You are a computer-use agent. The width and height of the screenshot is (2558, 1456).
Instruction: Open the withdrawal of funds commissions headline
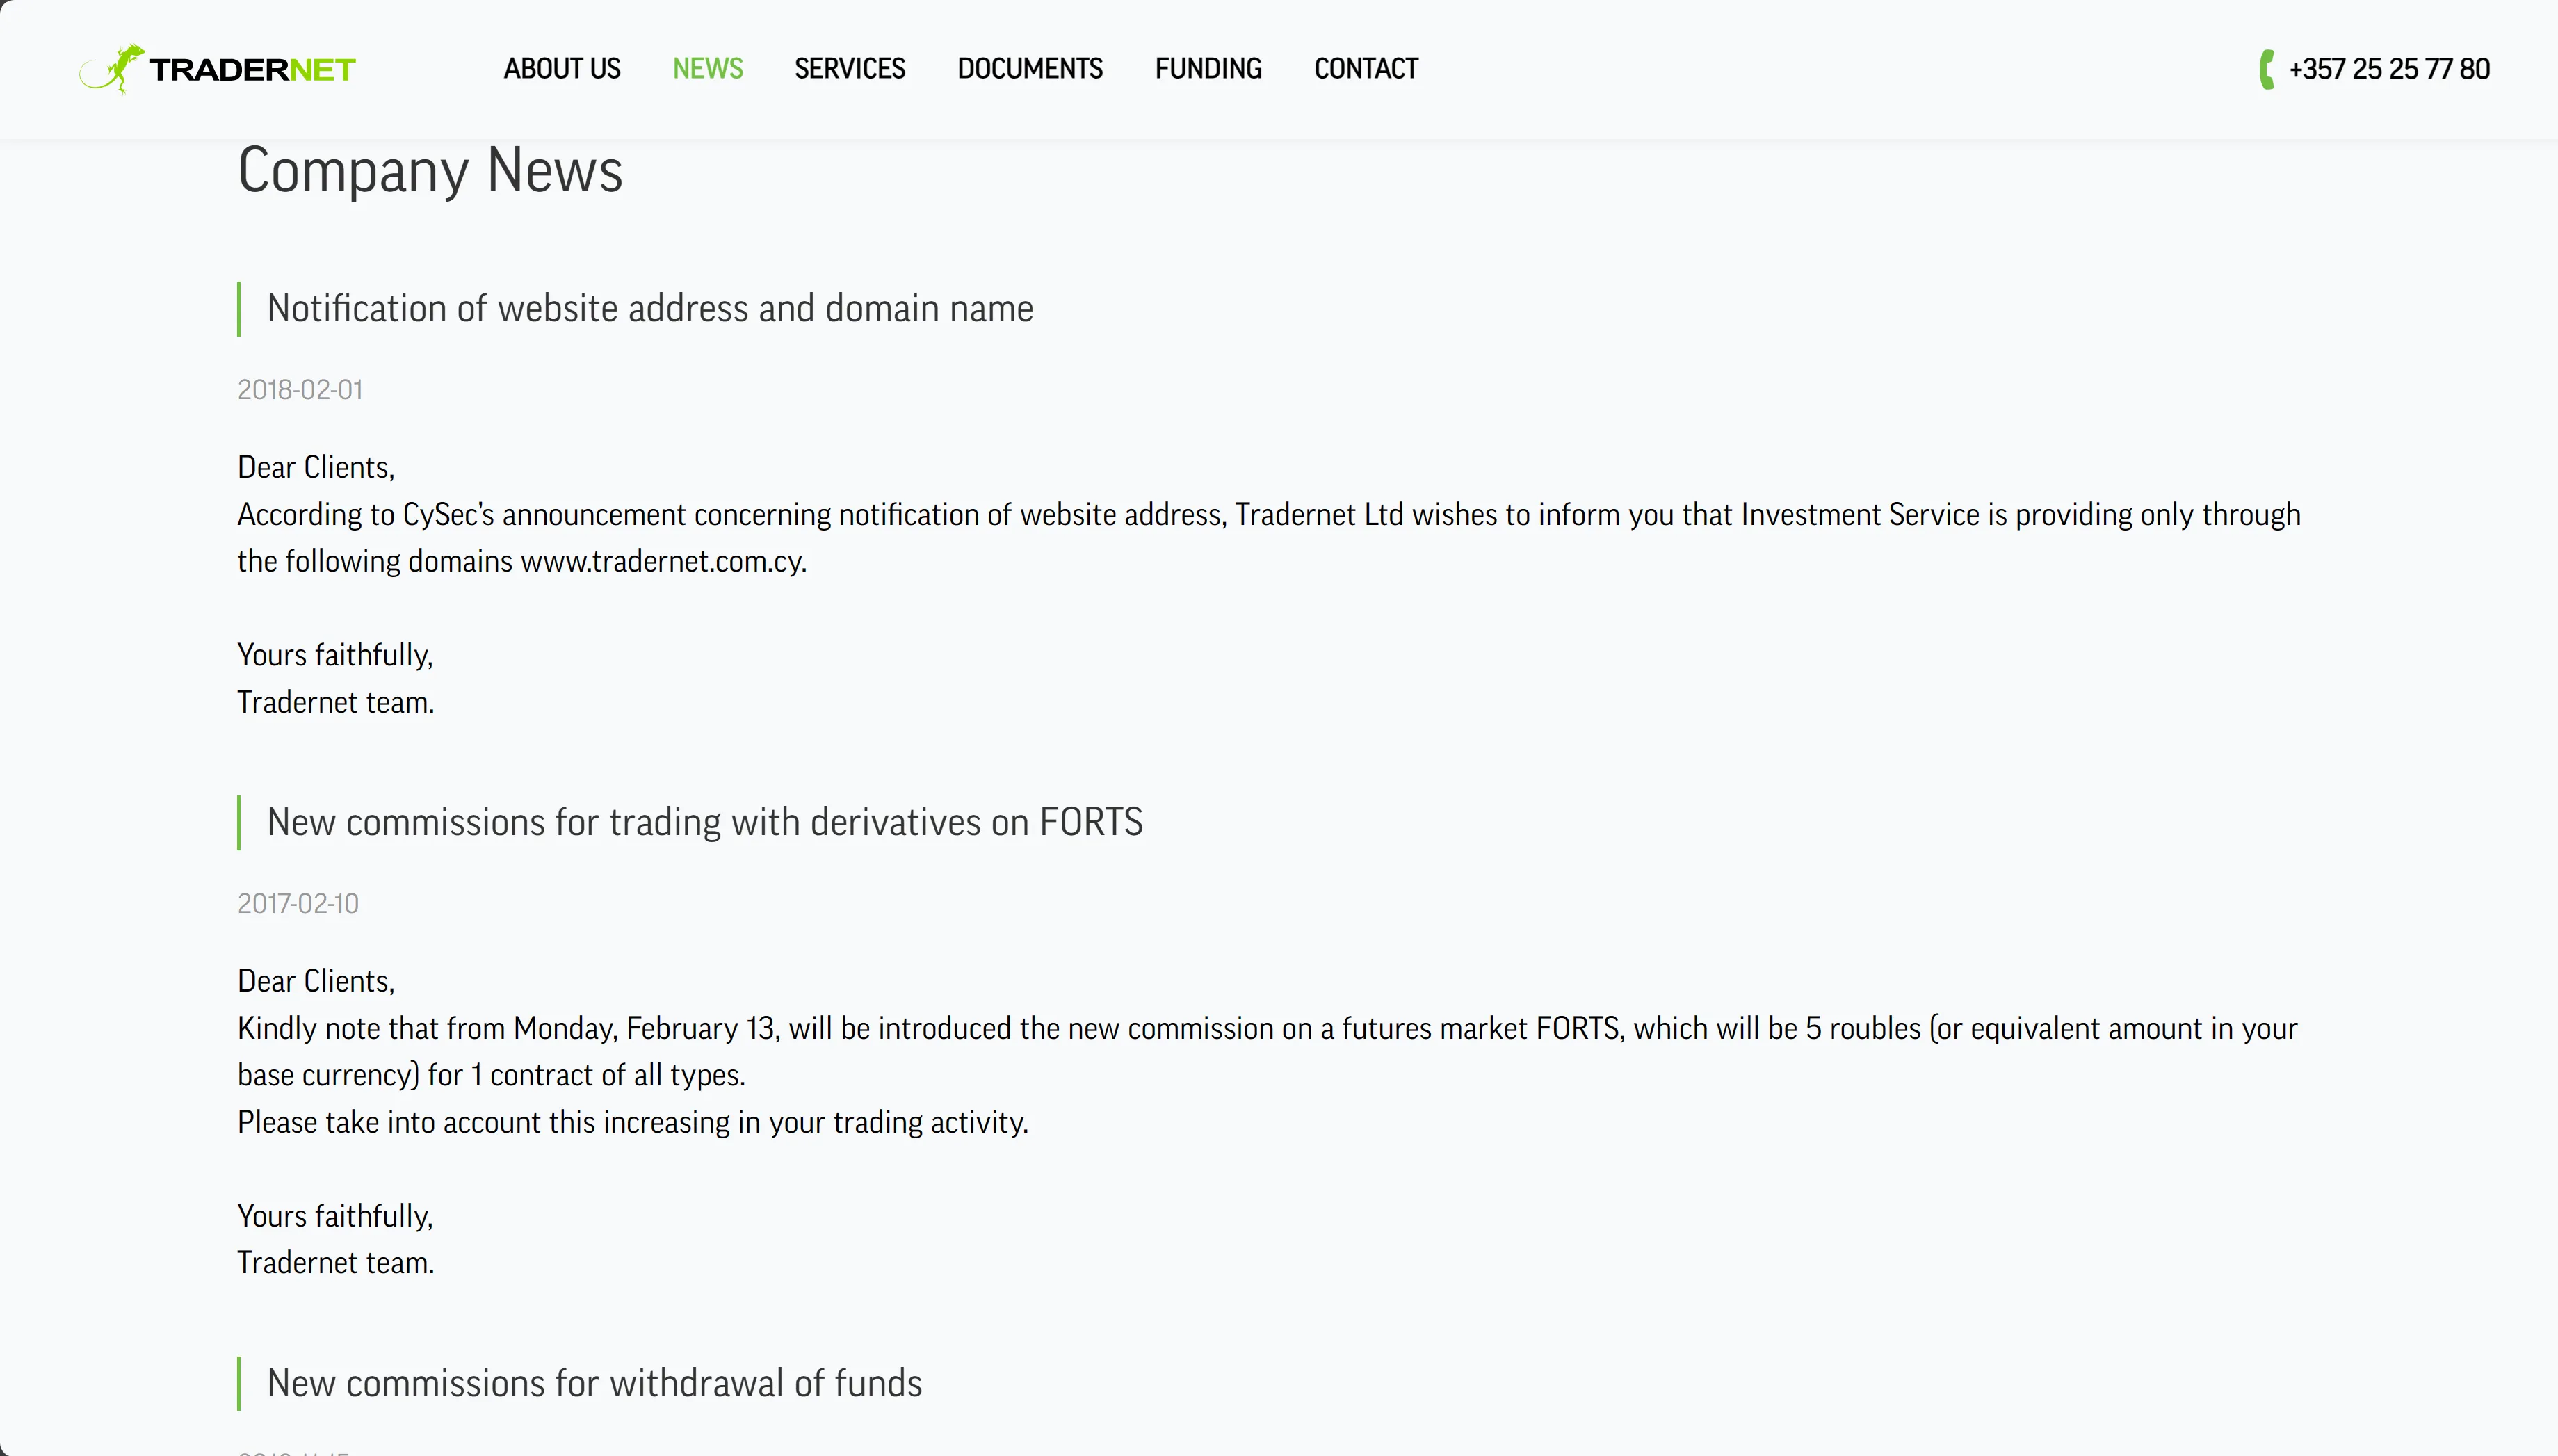pyautogui.click(x=594, y=1384)
